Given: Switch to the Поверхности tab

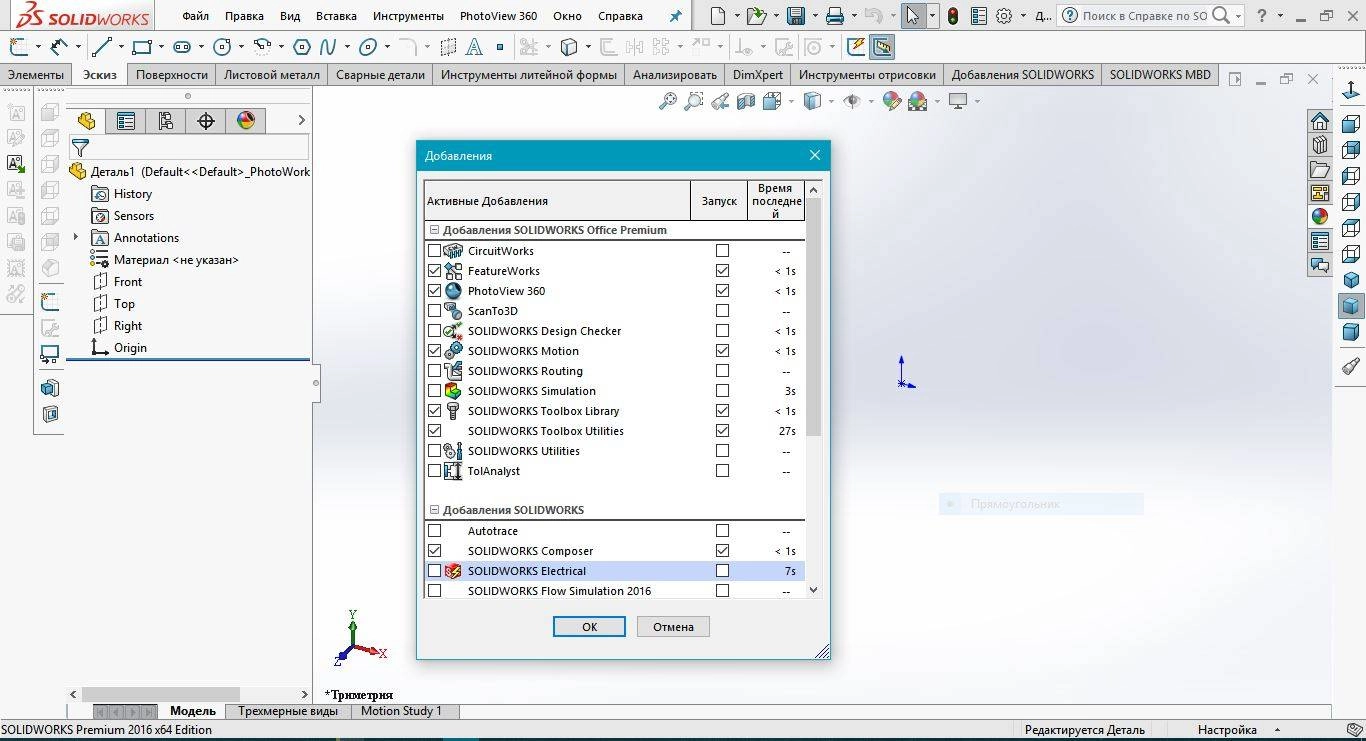Looking at the screenshot, I should pyautogui.click(x=172, y=75).
